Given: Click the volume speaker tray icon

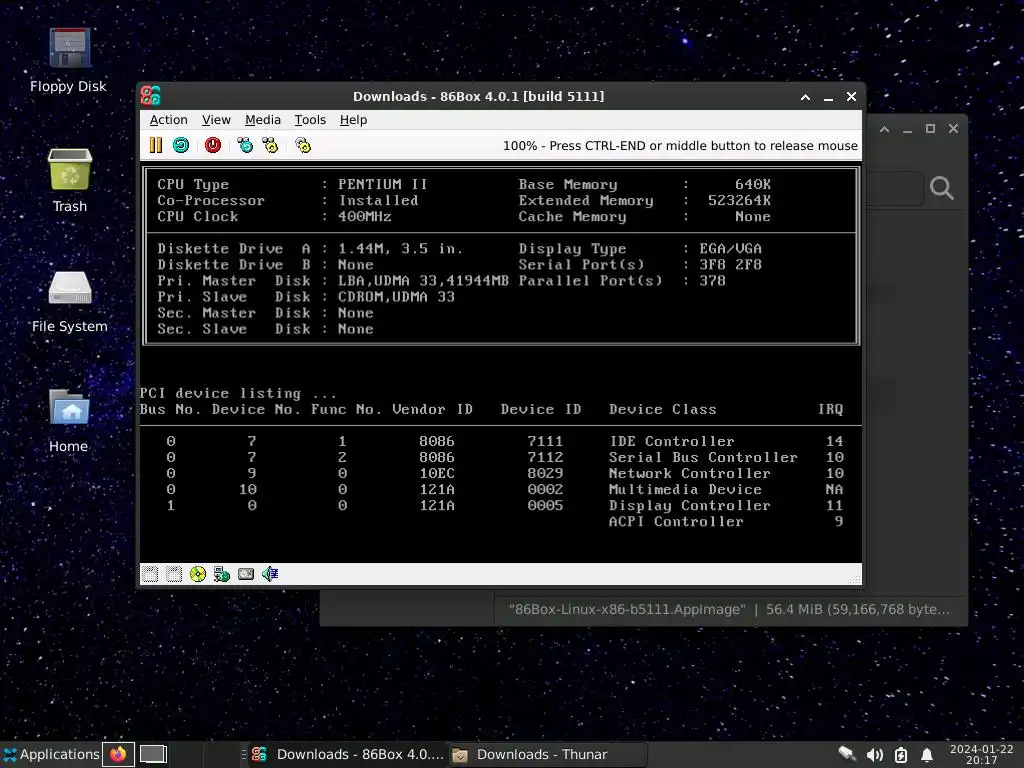Looking at the screenshot, I should point(874,755).
